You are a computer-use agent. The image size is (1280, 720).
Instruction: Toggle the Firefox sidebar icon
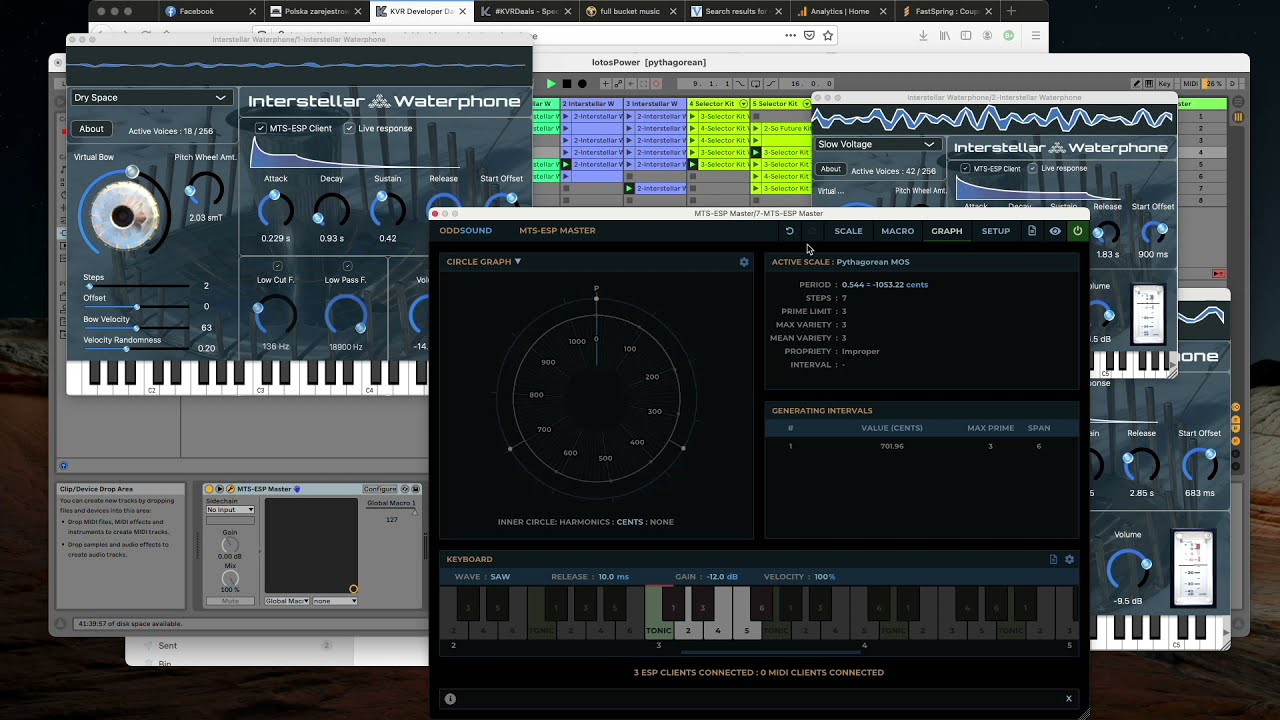(x=966, y=35)
